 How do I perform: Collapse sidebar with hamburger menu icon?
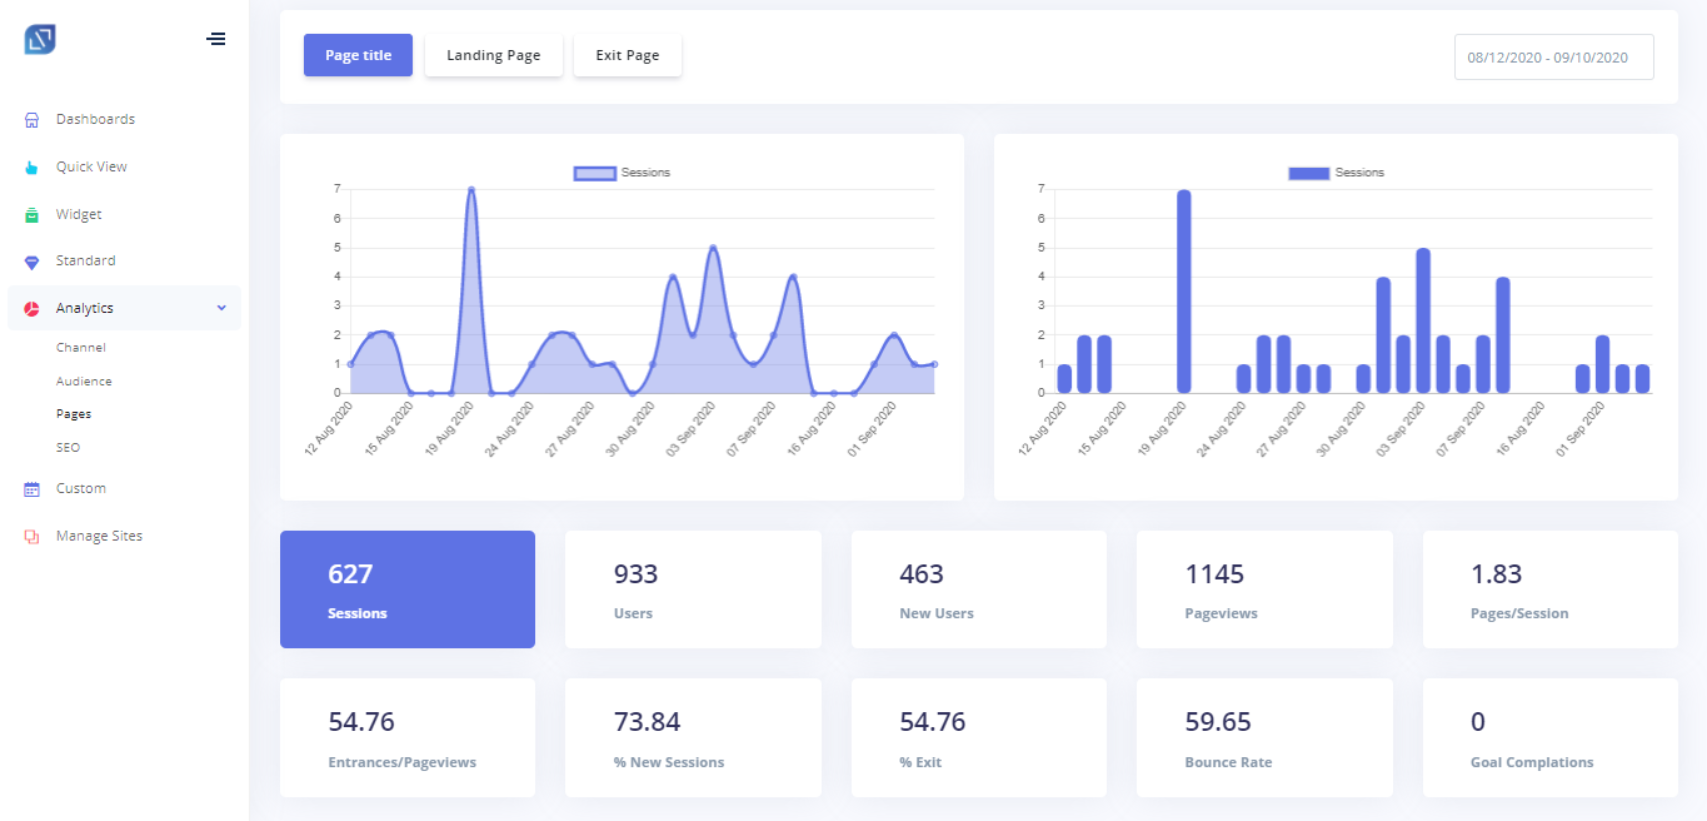(216, 39)
